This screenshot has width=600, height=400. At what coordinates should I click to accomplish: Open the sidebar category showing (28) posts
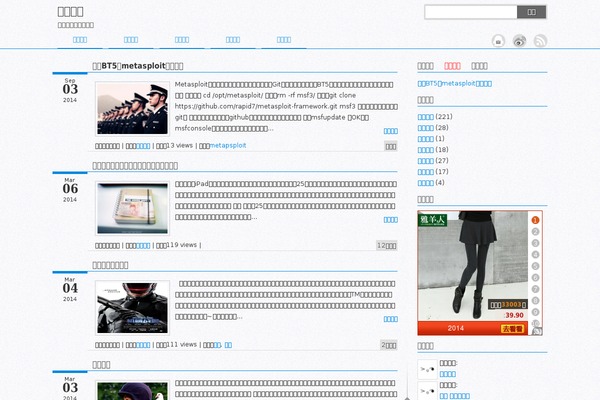click(426, 128)
